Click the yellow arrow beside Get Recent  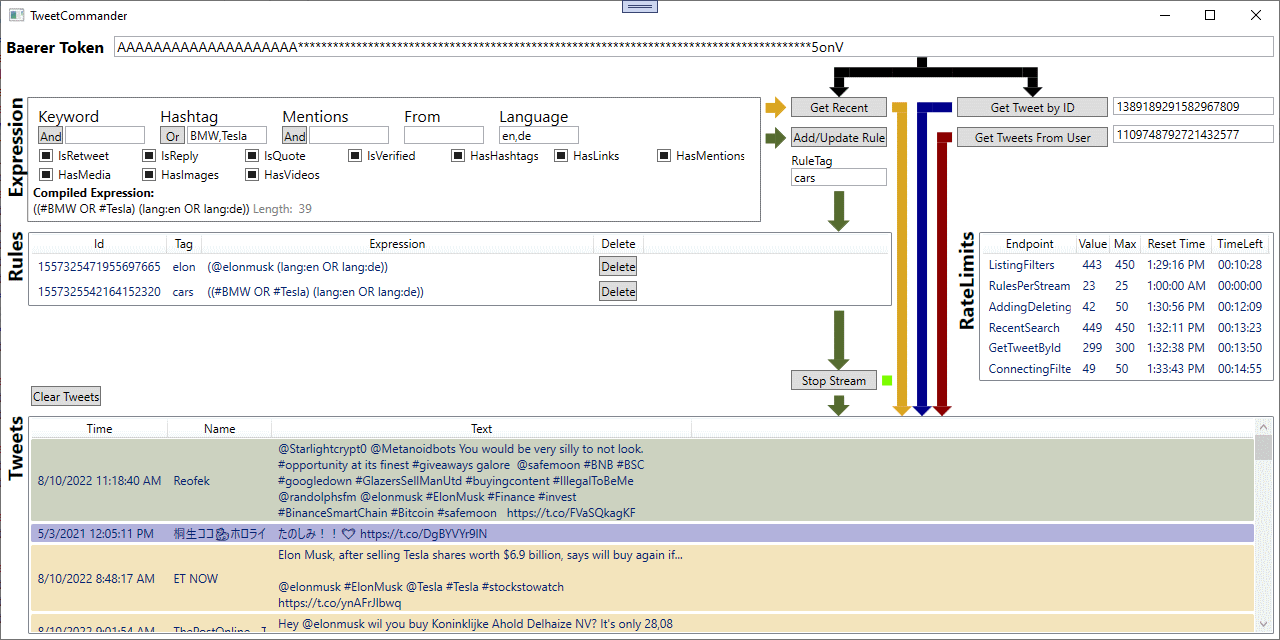coord(775,107)
